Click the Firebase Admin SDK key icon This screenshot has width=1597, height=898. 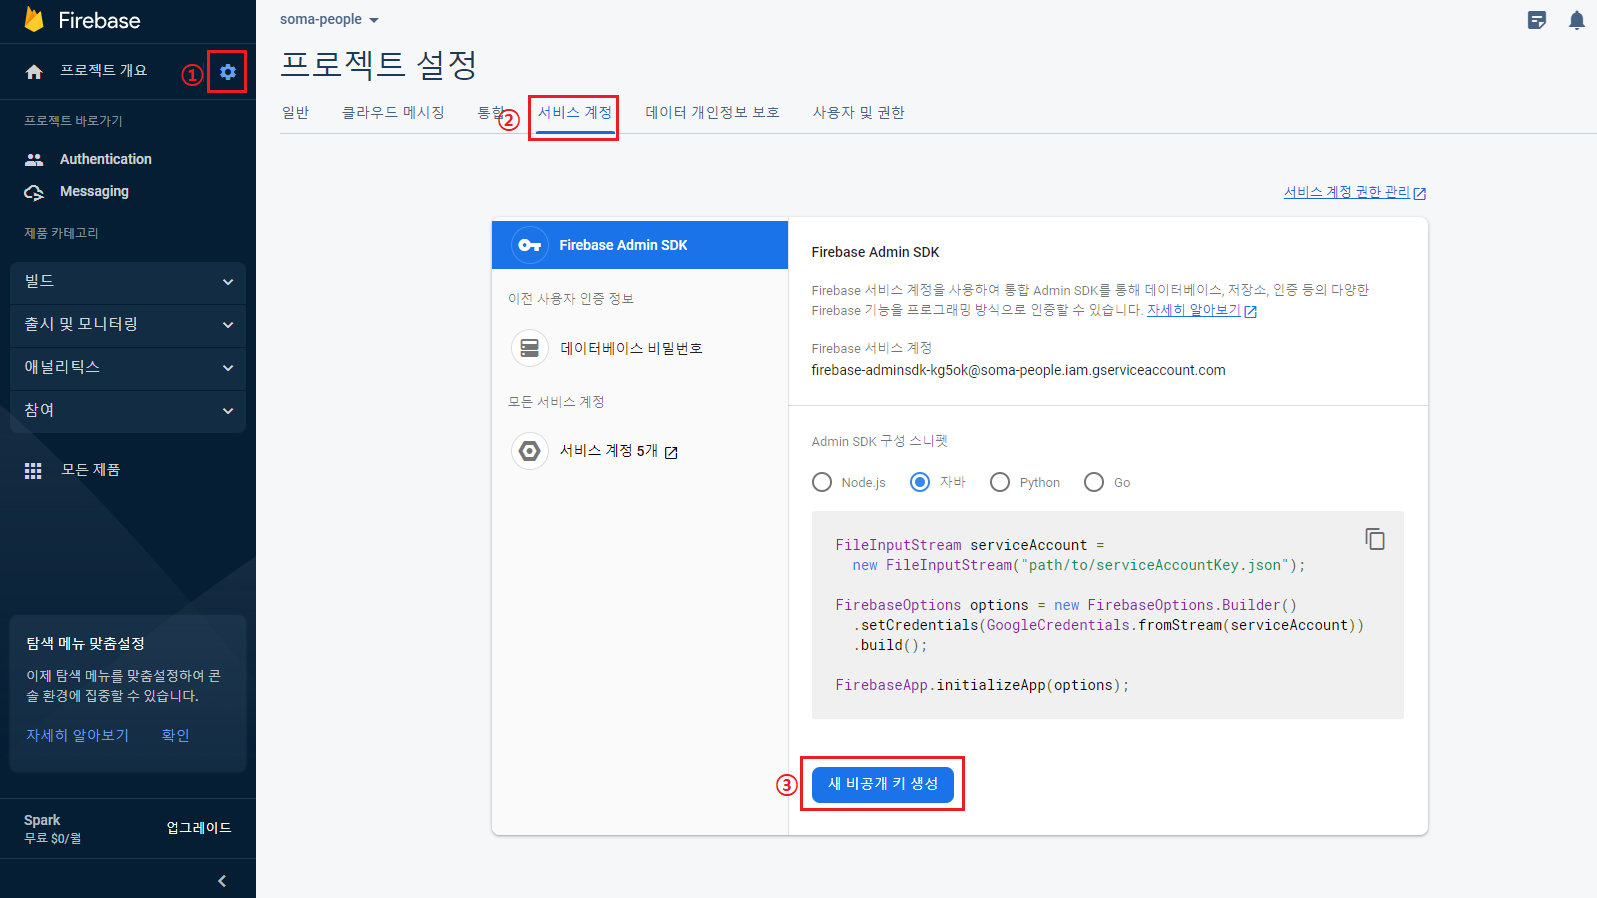(530, 245)
